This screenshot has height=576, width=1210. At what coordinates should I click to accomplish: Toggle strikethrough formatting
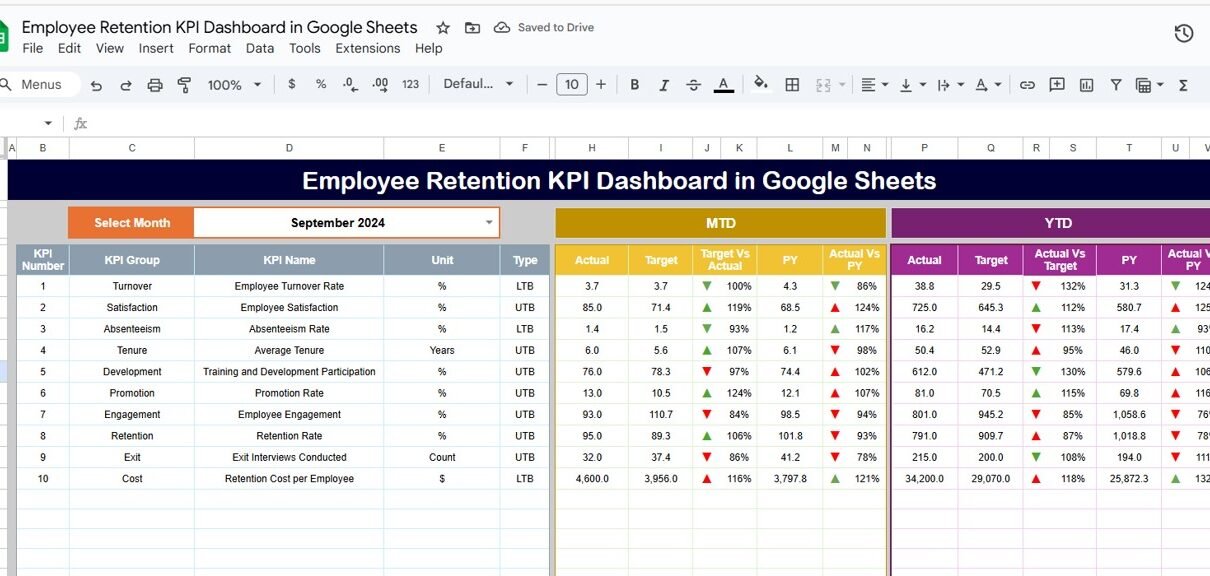(694, 85)
